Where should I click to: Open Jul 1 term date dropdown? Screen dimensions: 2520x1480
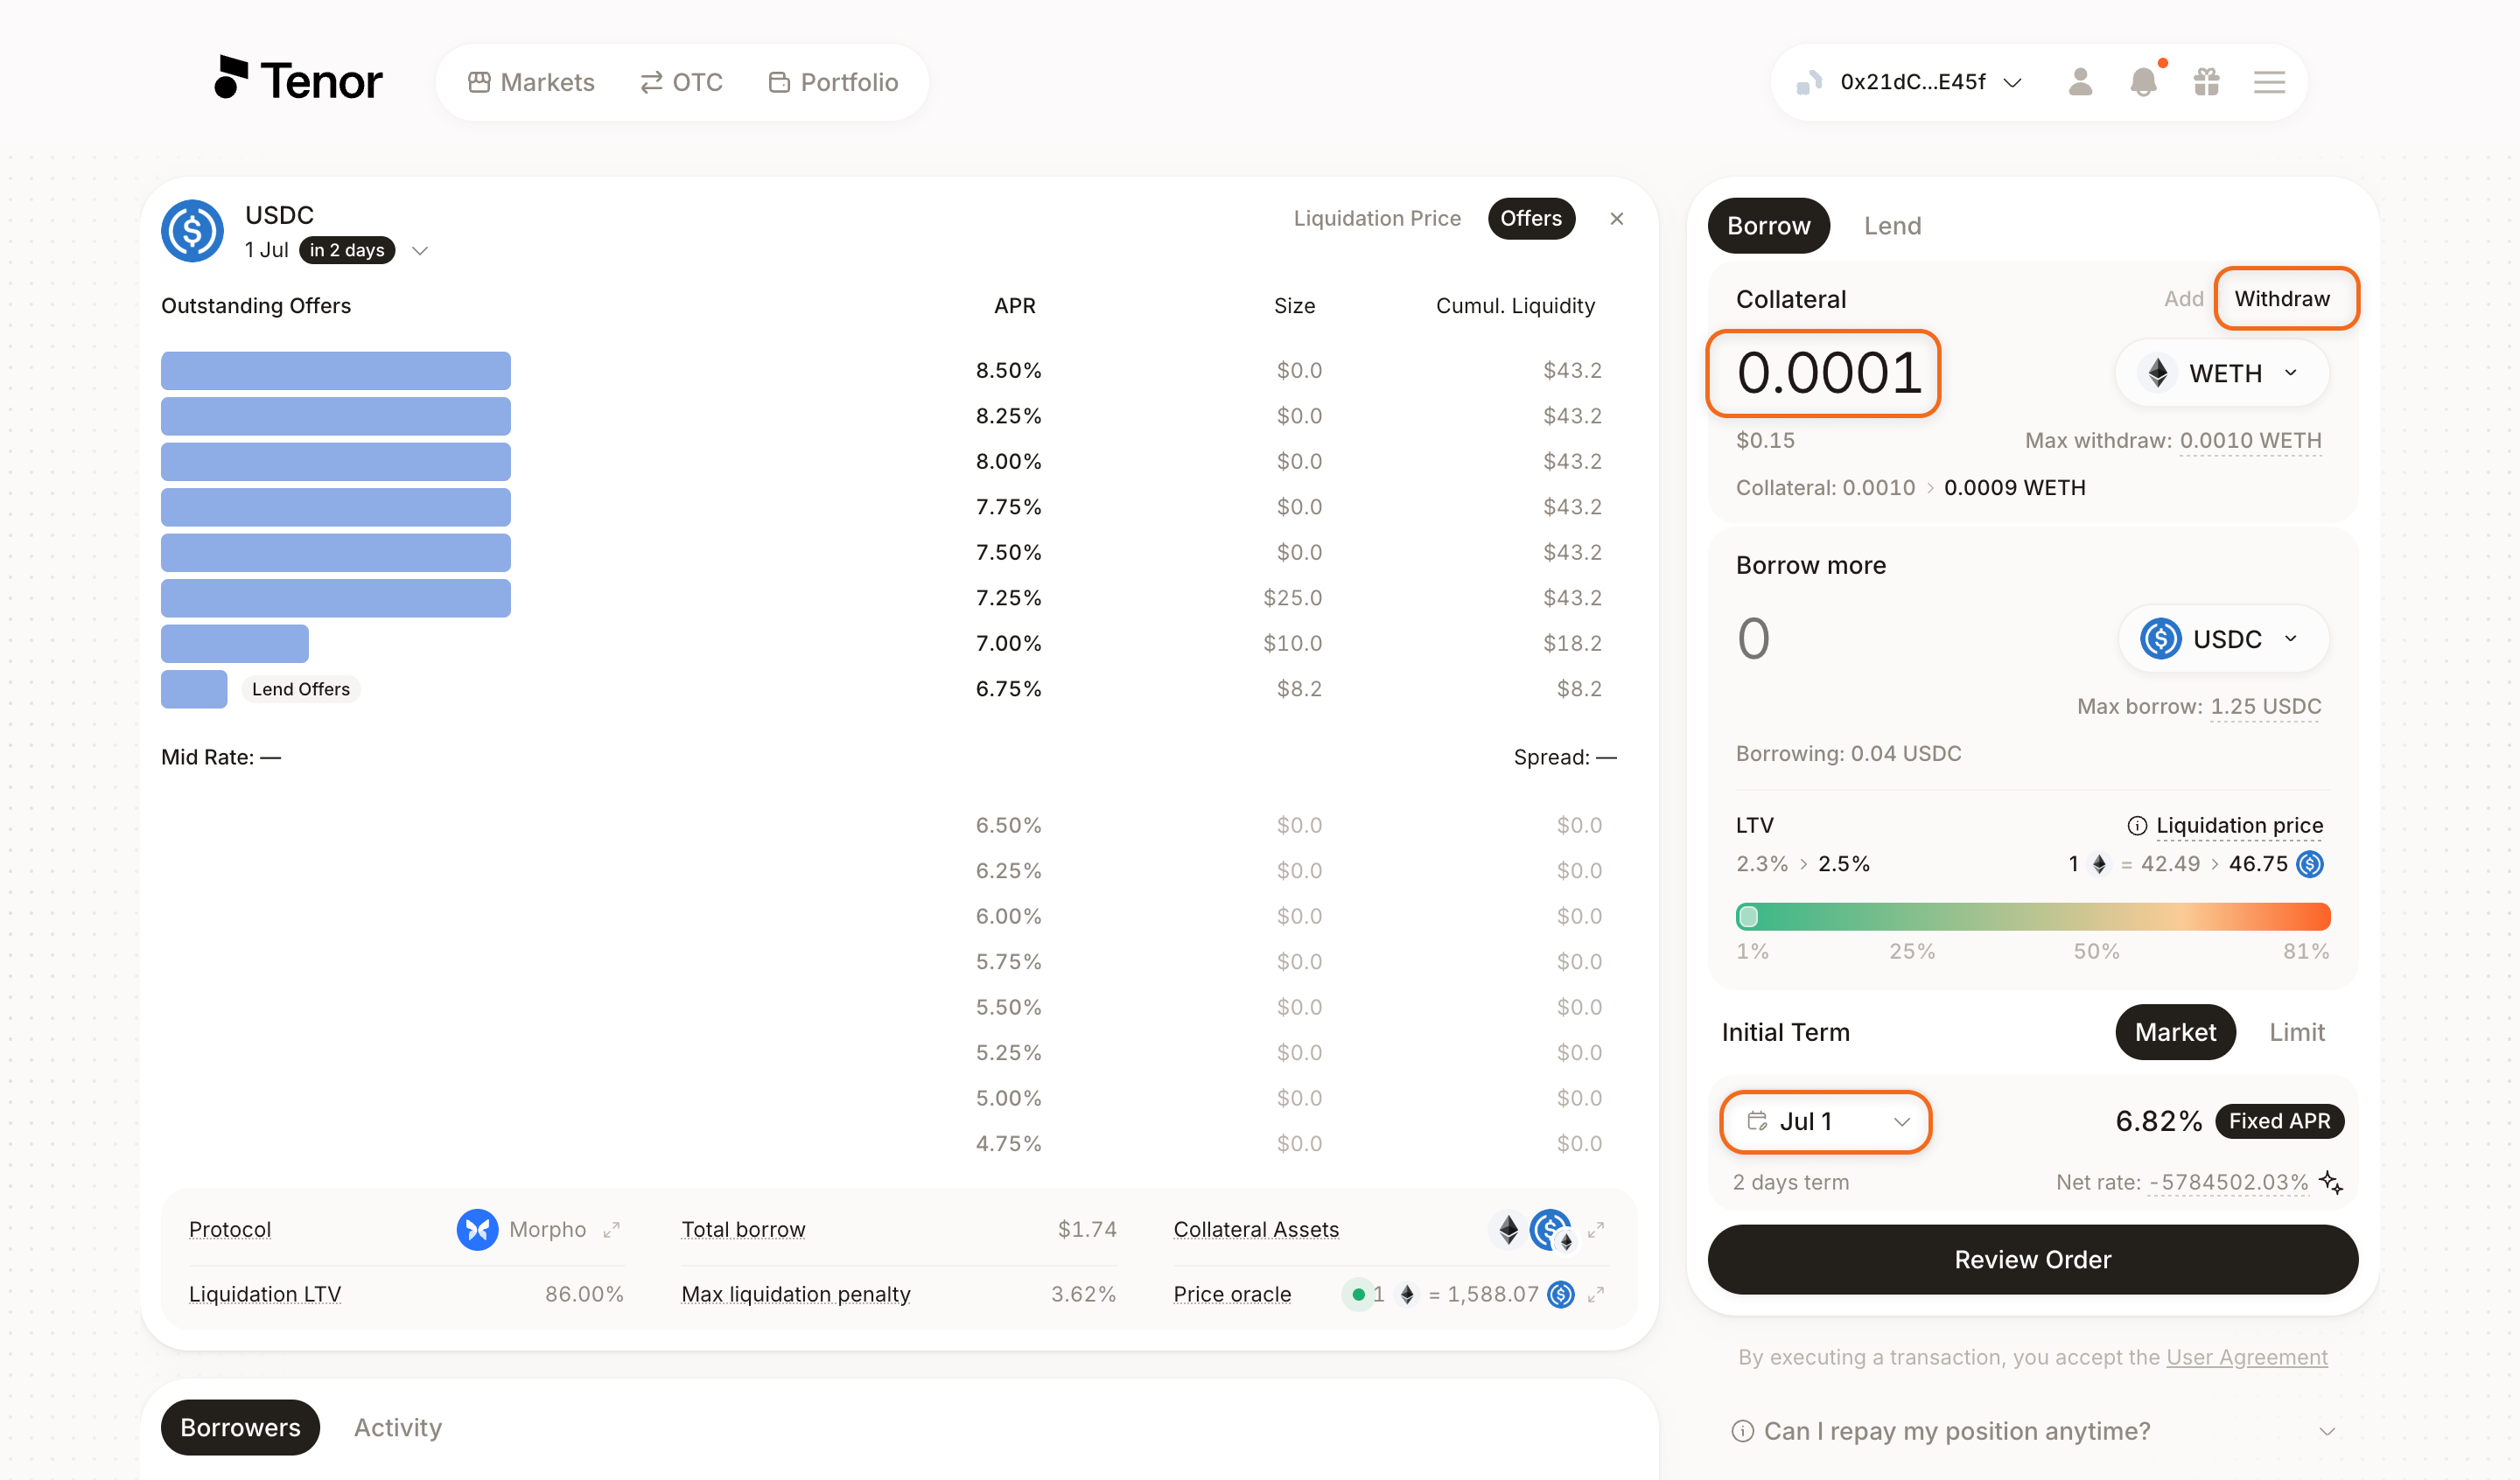1825,1121
